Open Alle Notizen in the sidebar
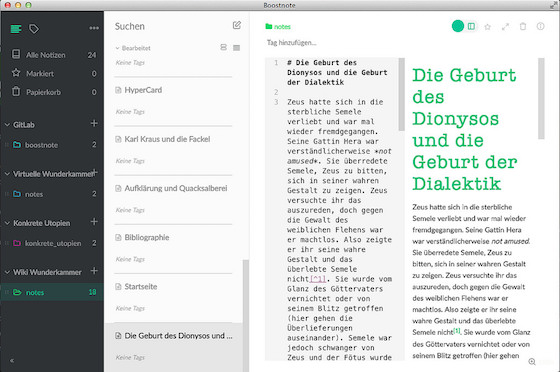 click(x=52, y=55)
